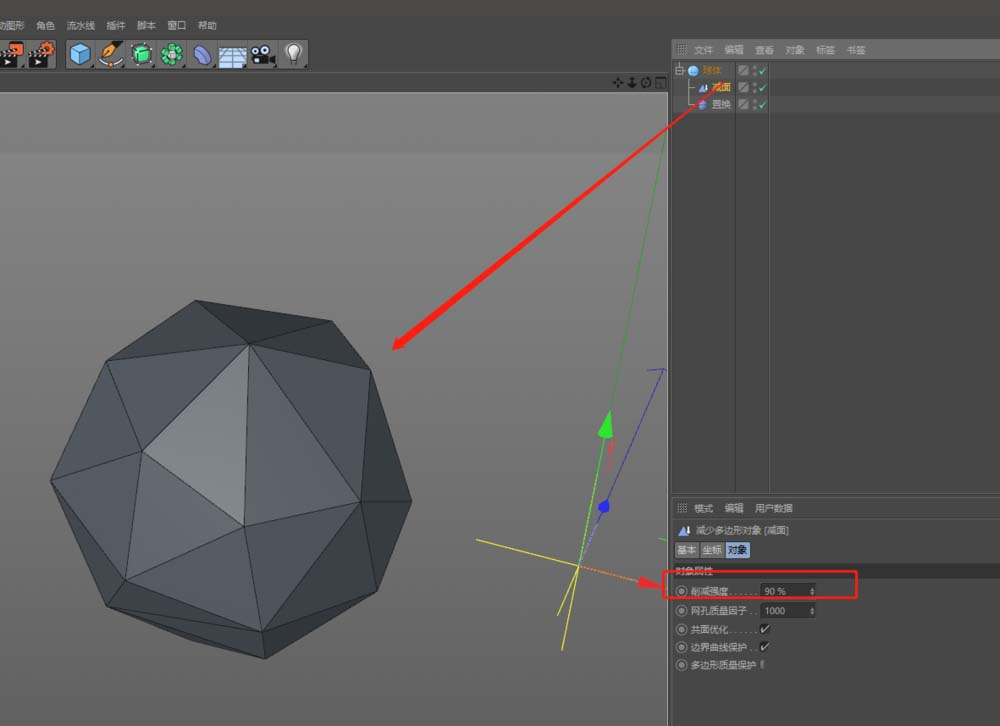Viewport: 1000px width, 726px height.
Task: Click the green Array modeling object icon
Action: [x=172, y=54]
